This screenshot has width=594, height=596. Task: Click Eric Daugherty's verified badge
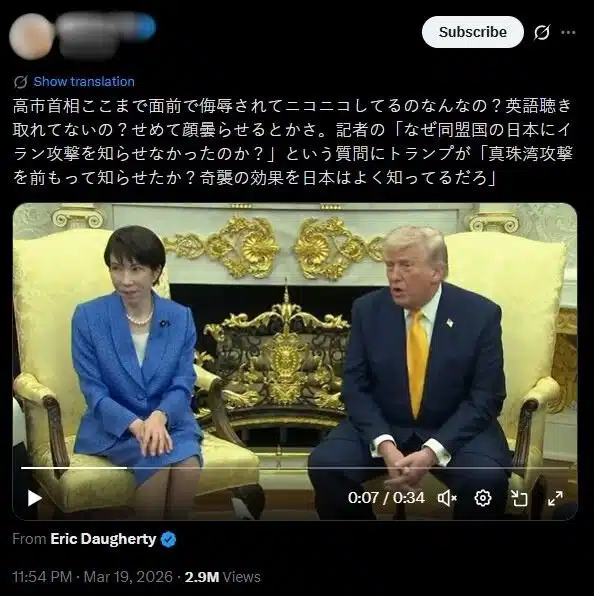168,539
